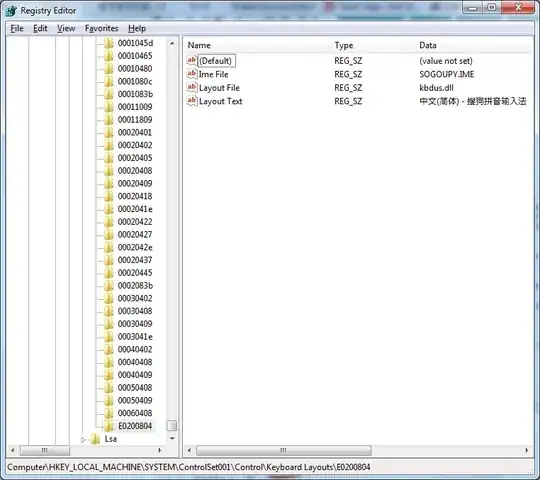Screen dimensions: 540x480
Task: Click the string icon beside Ime File
Action: (192, 74)
